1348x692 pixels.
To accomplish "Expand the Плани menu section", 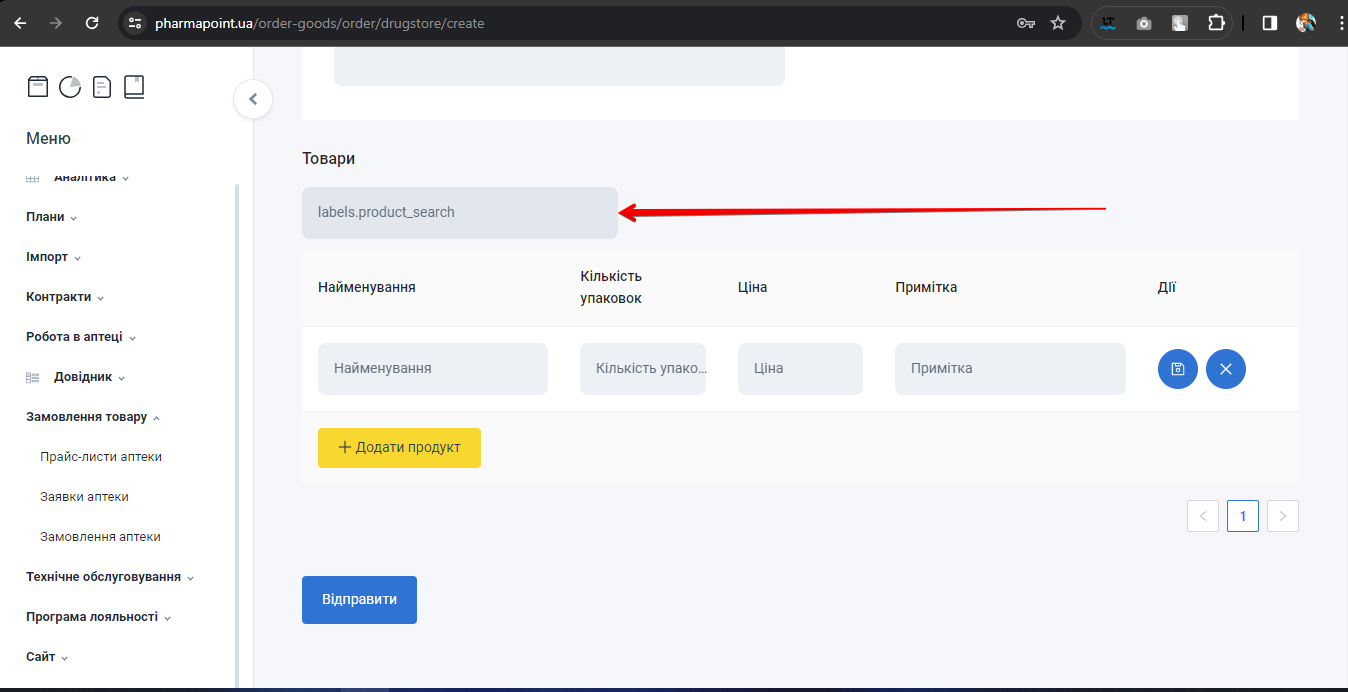I will coord(51,217).
